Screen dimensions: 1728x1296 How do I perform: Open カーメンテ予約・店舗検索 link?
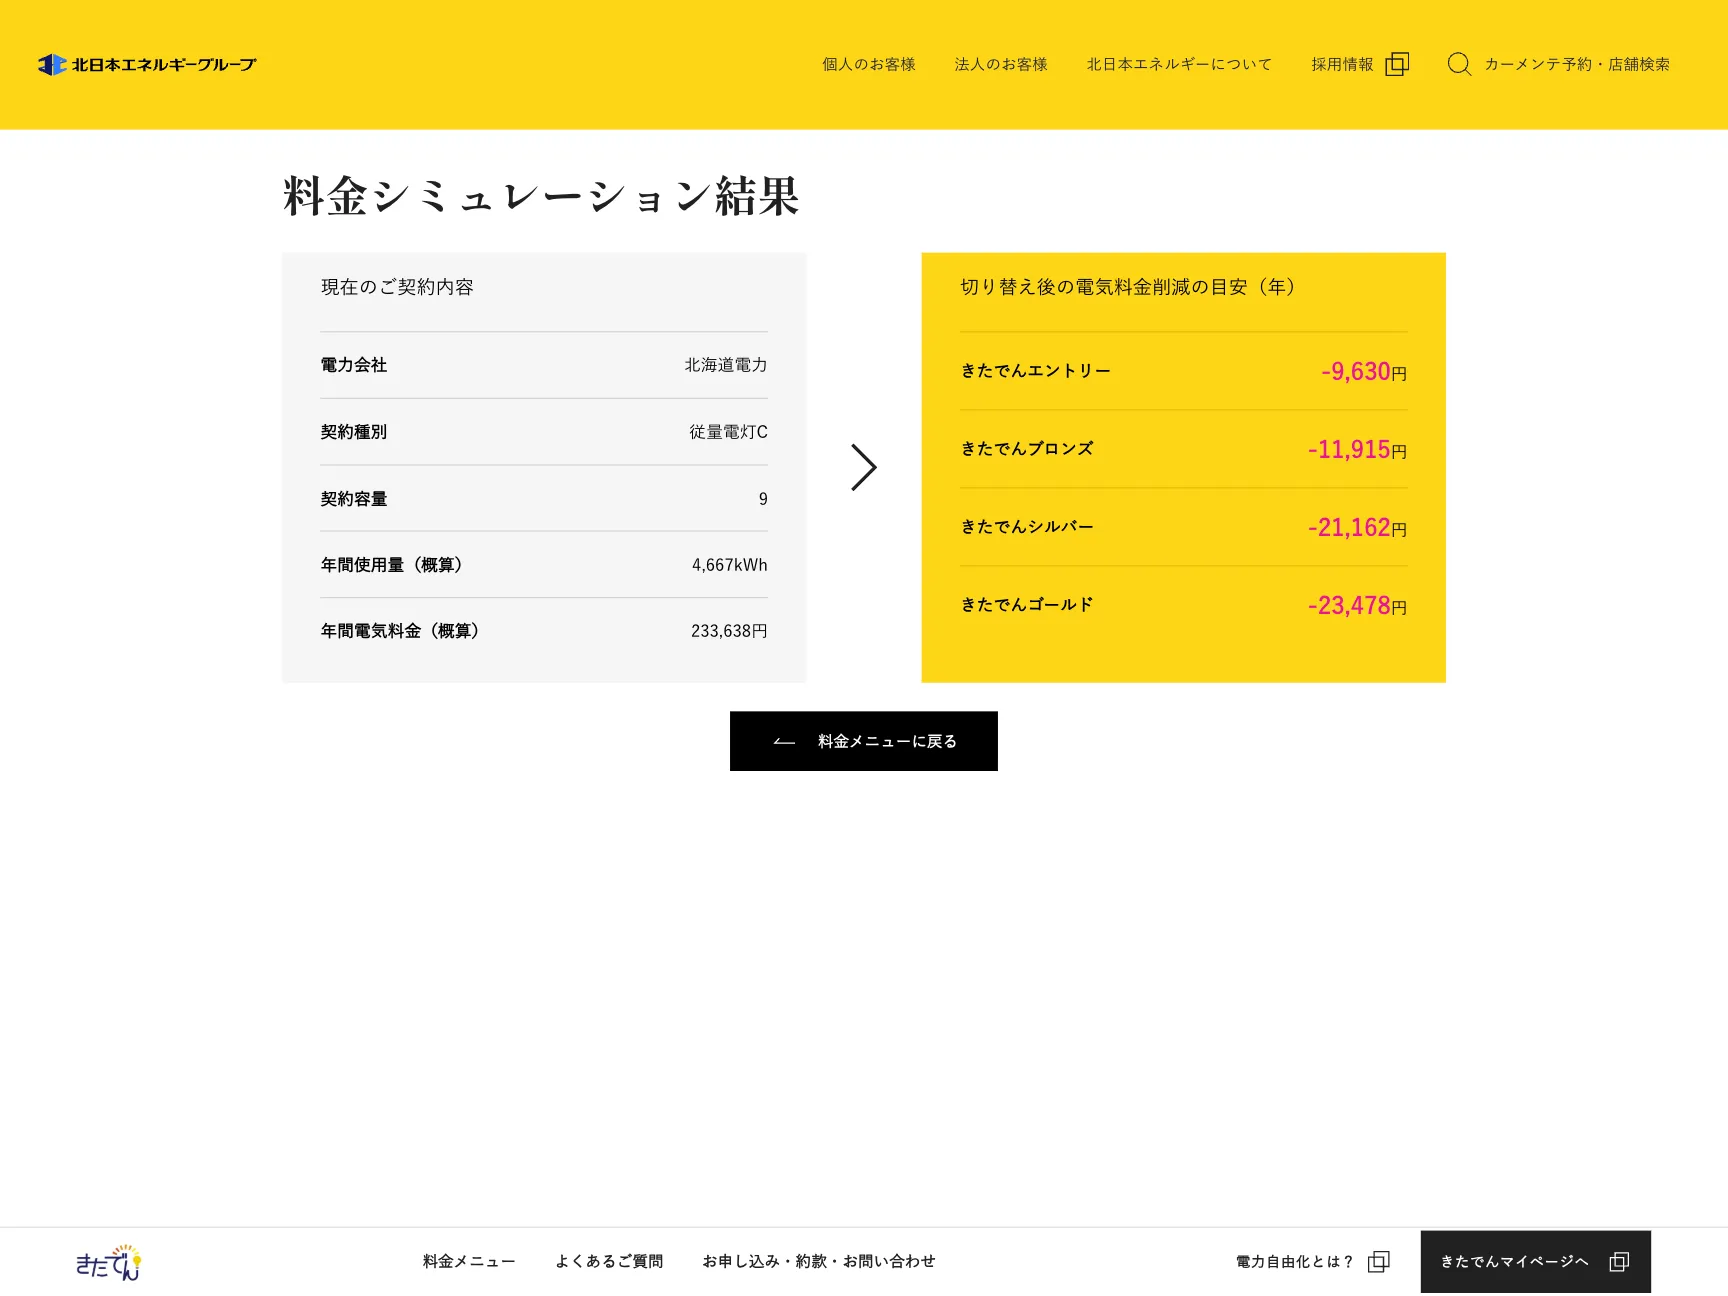coord(1576,65)
